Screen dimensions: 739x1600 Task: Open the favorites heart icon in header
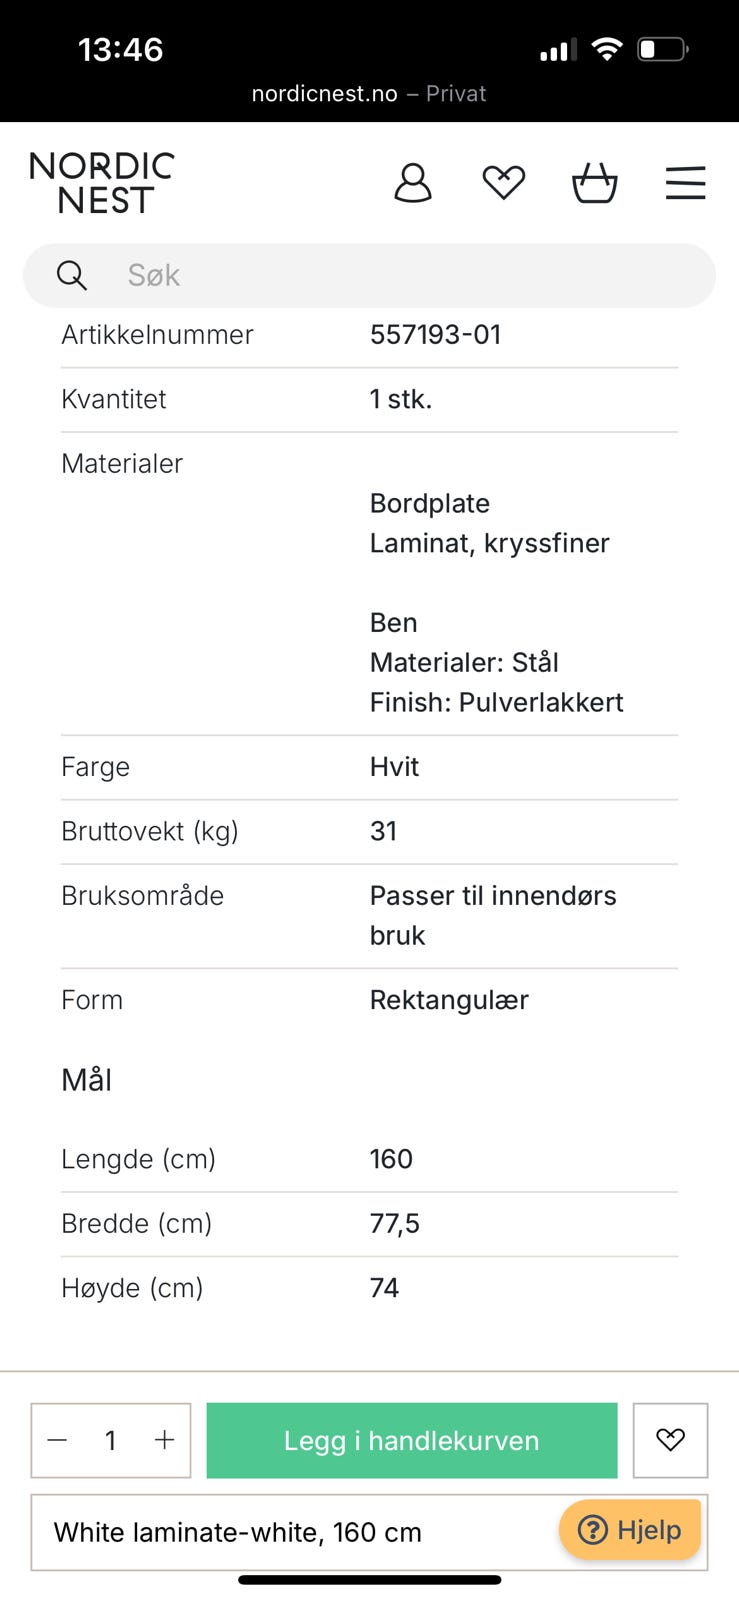point(503,183)
